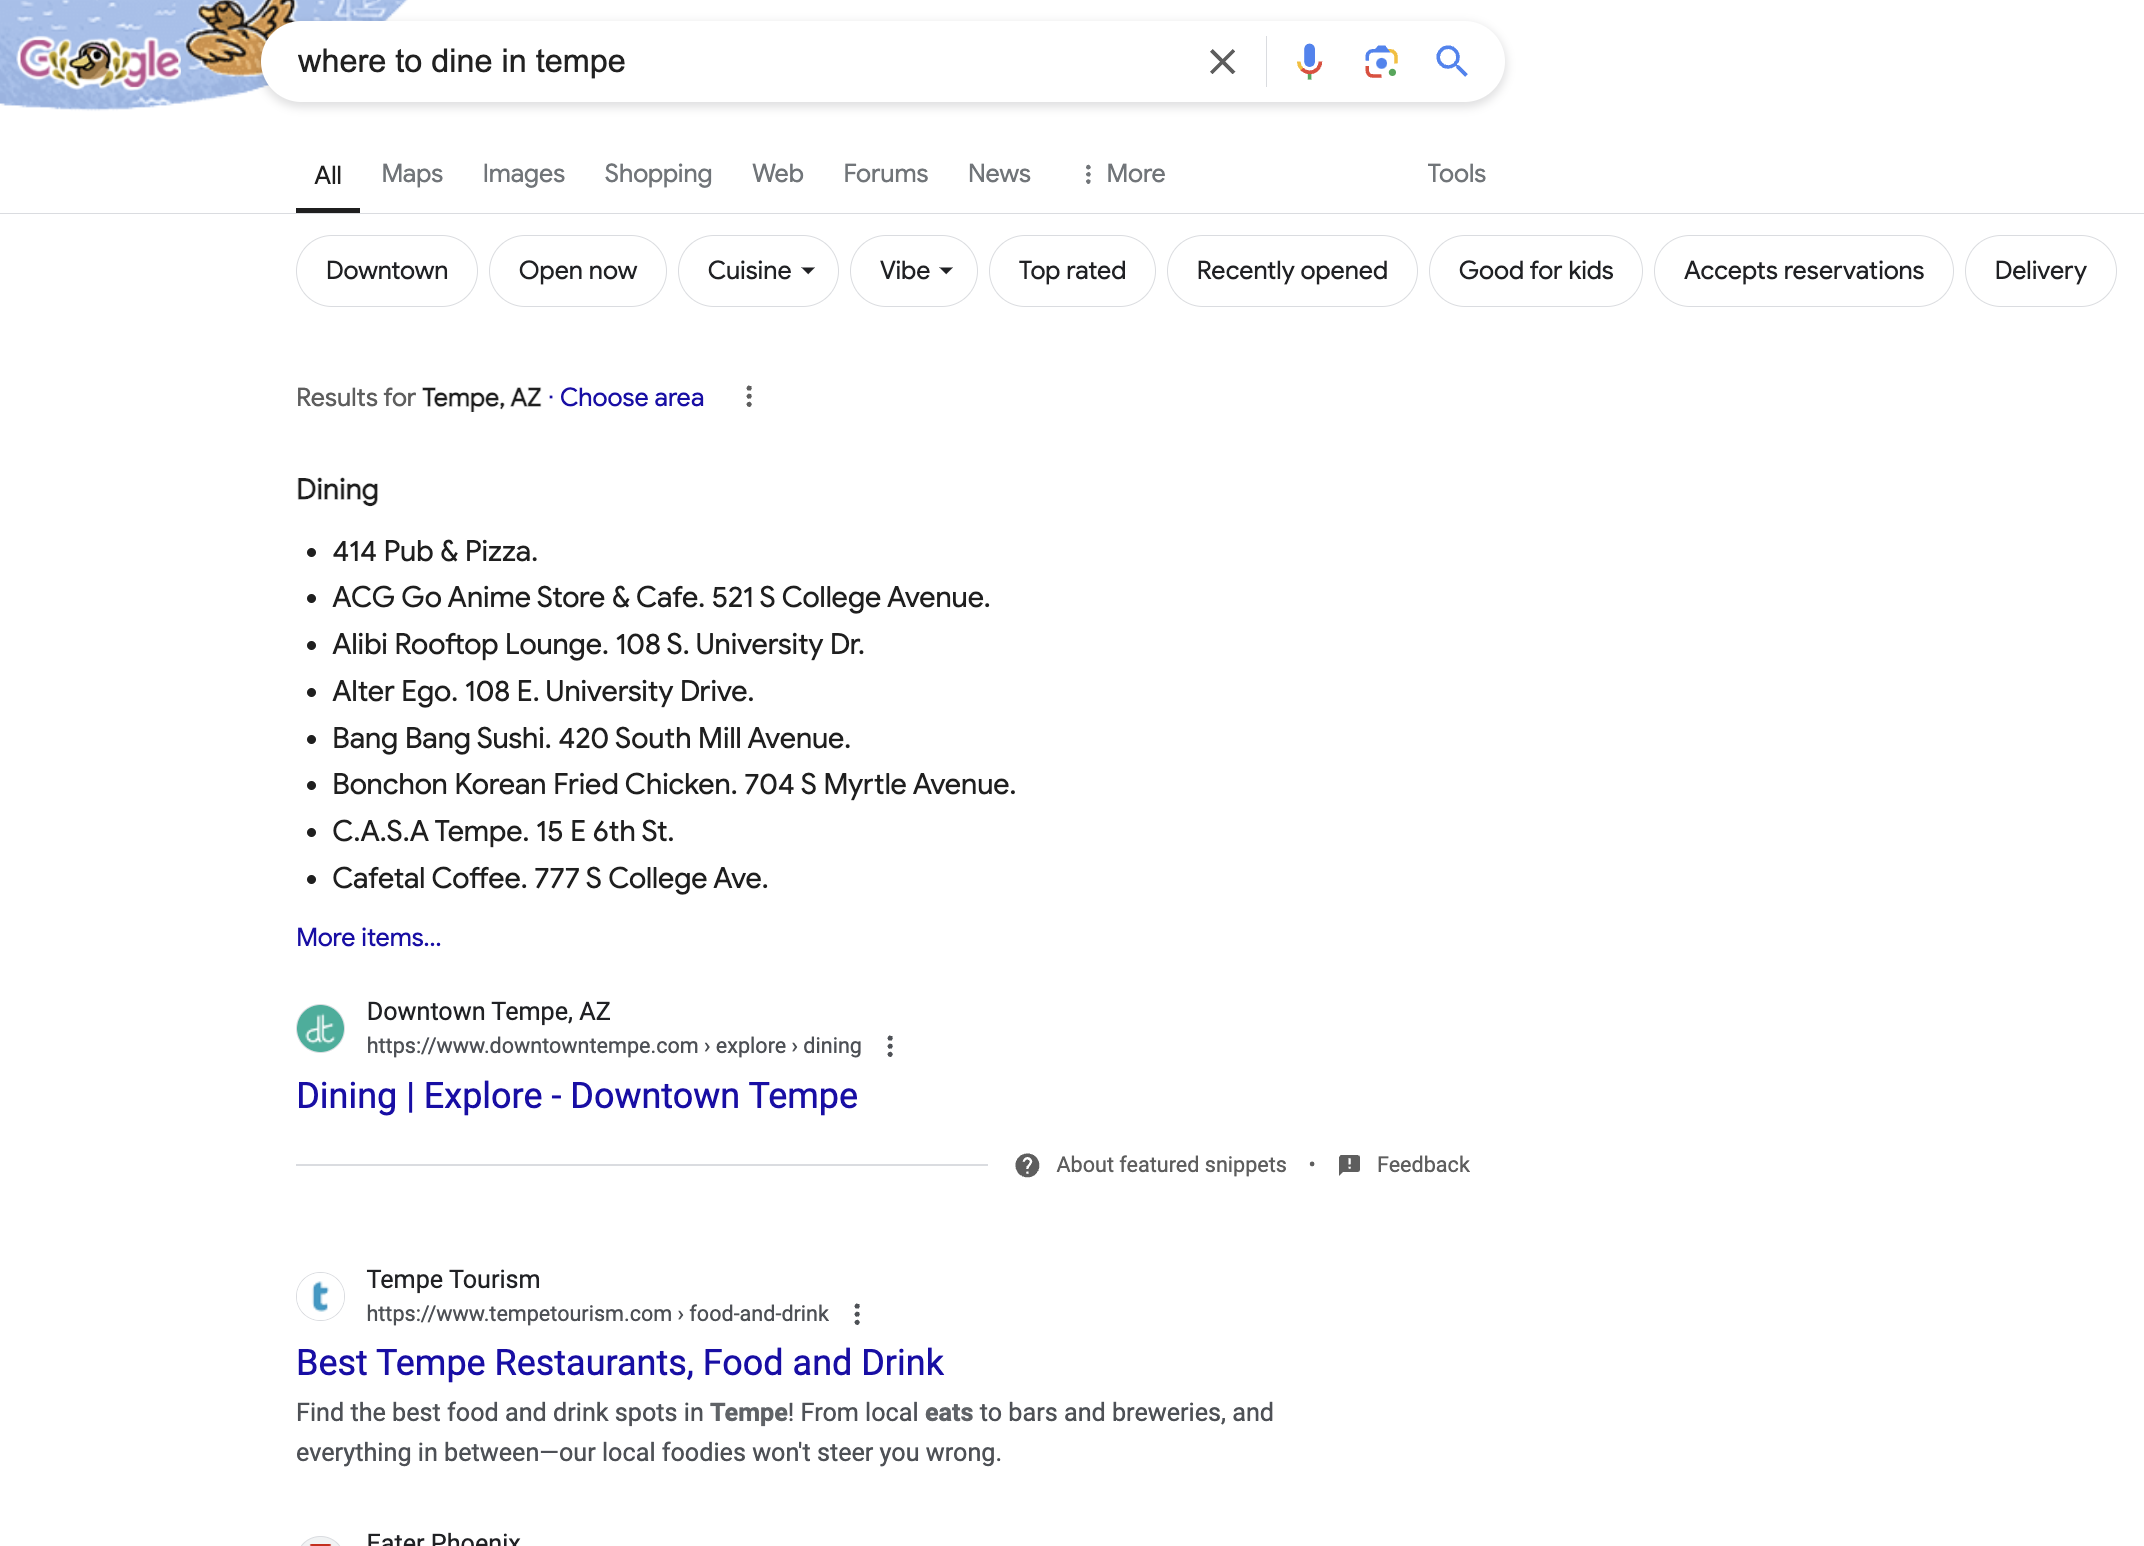
Task: Toggle the Open now filter chip
Action: point(578,271)
